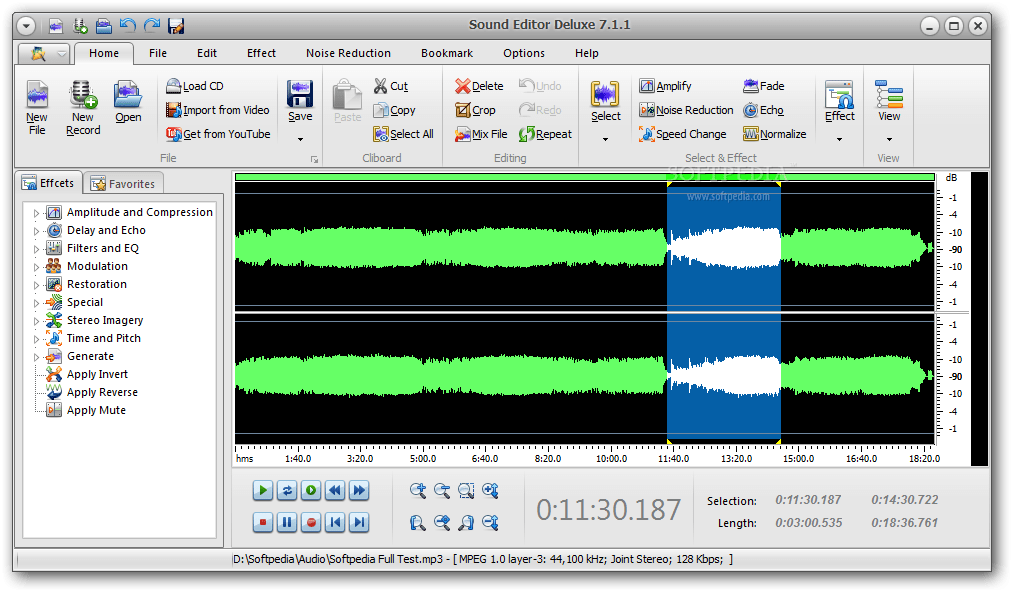Jump to end of track

coord(359,522)
